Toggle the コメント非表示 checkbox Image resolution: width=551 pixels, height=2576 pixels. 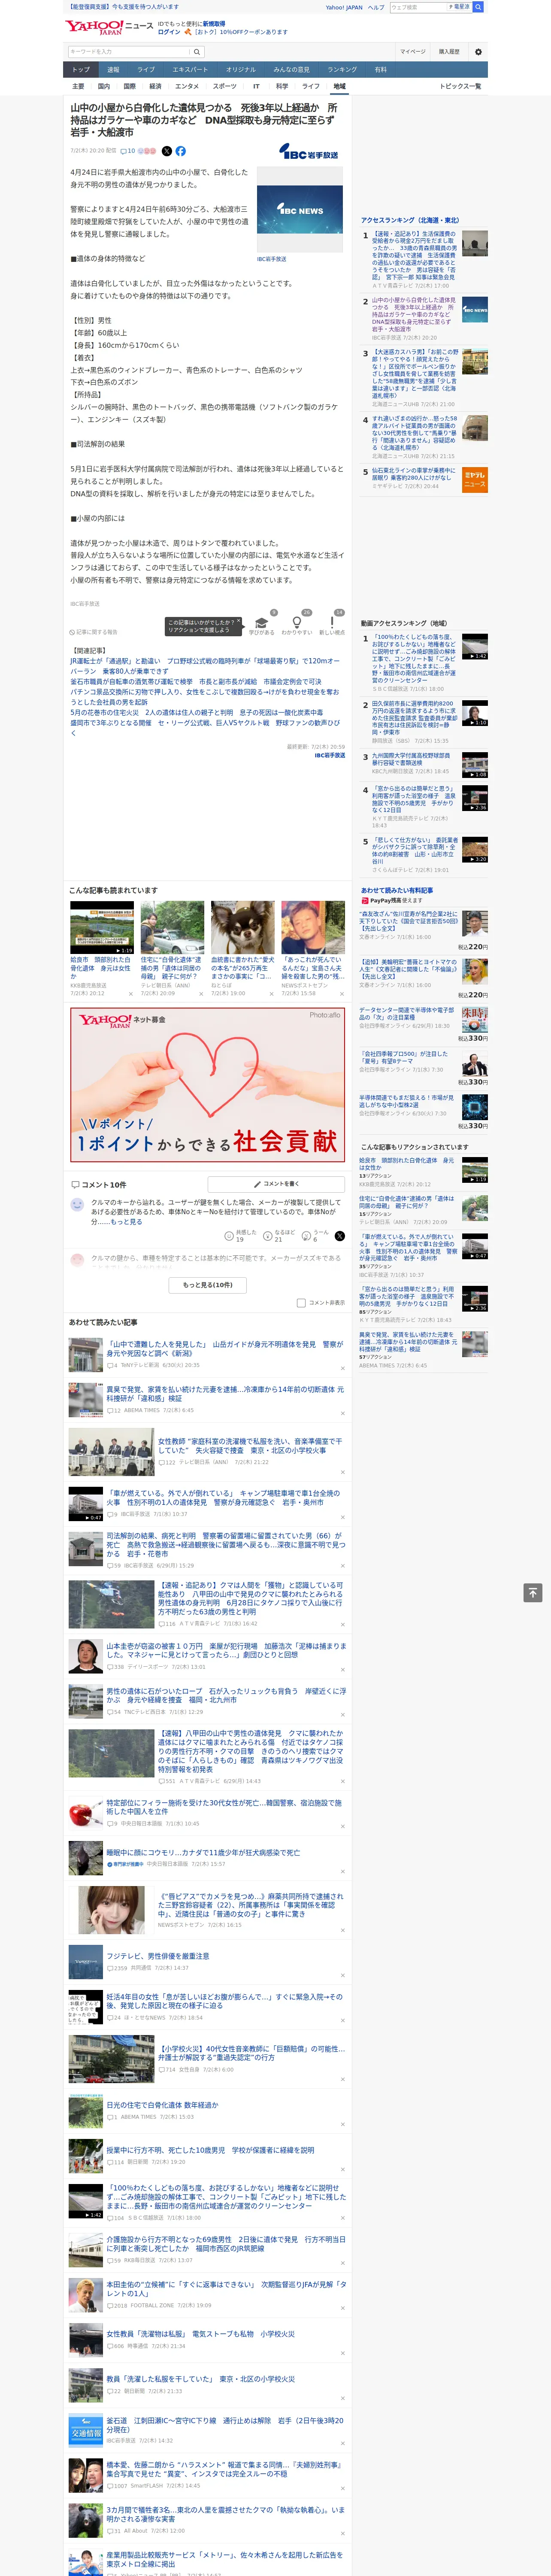[301, 1303]
